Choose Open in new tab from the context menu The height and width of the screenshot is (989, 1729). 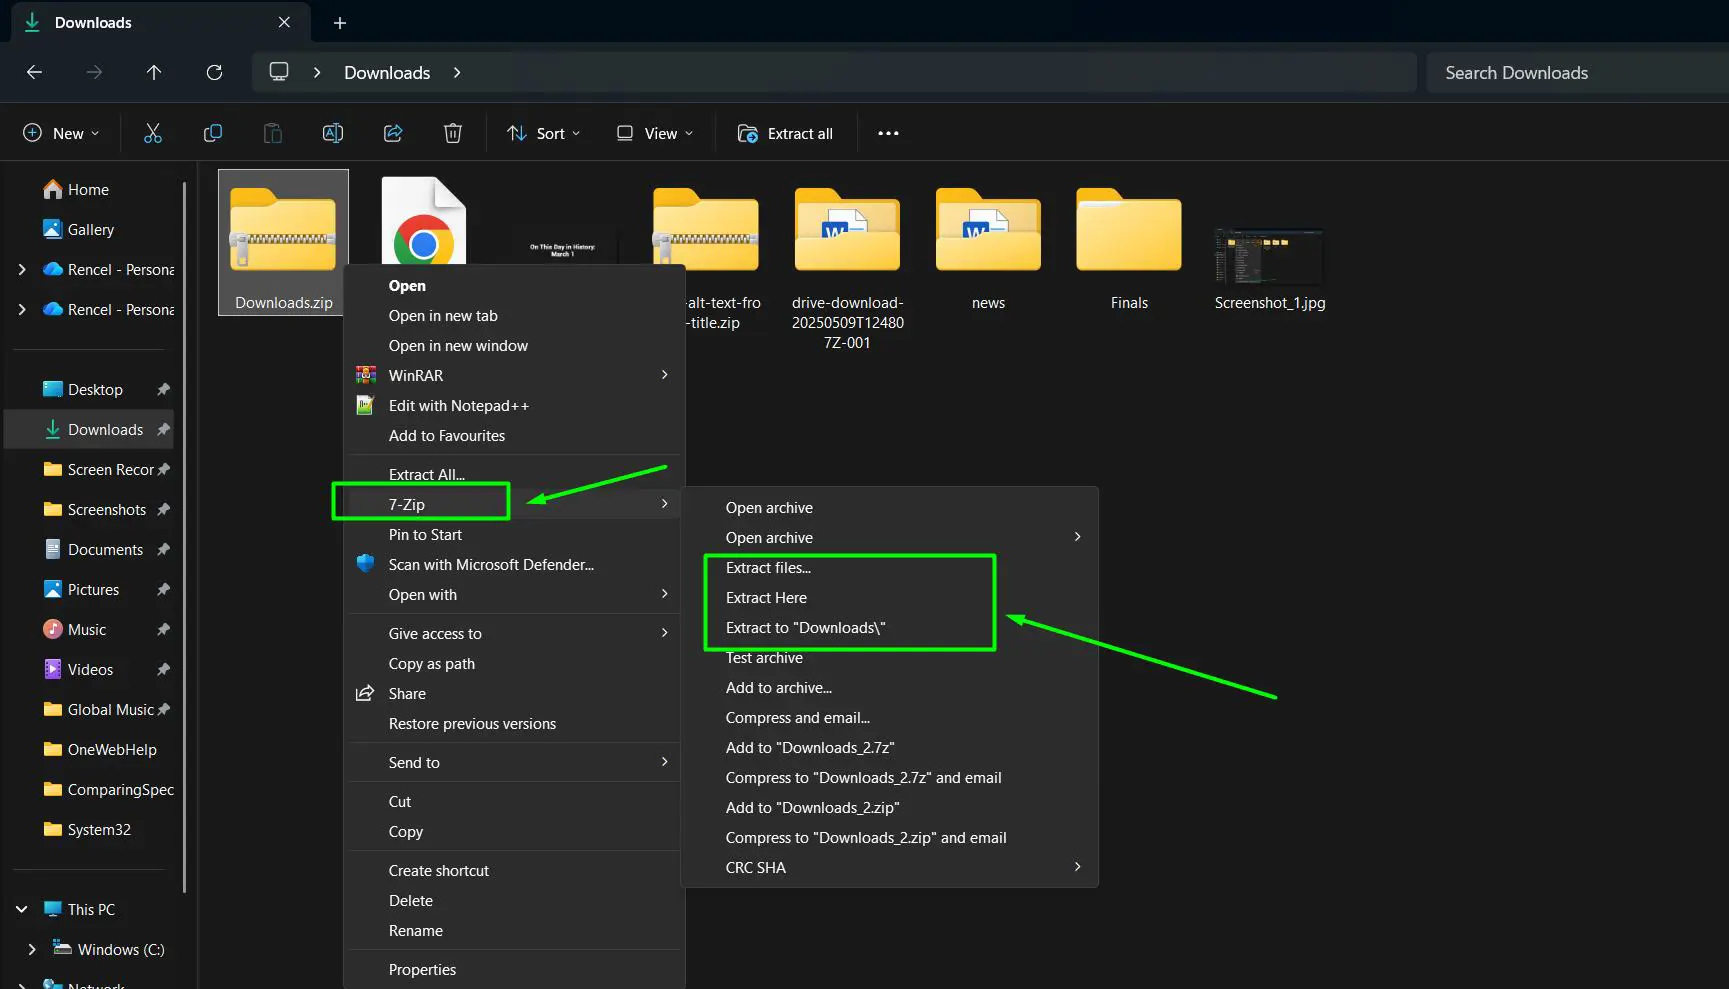(443, 315)
